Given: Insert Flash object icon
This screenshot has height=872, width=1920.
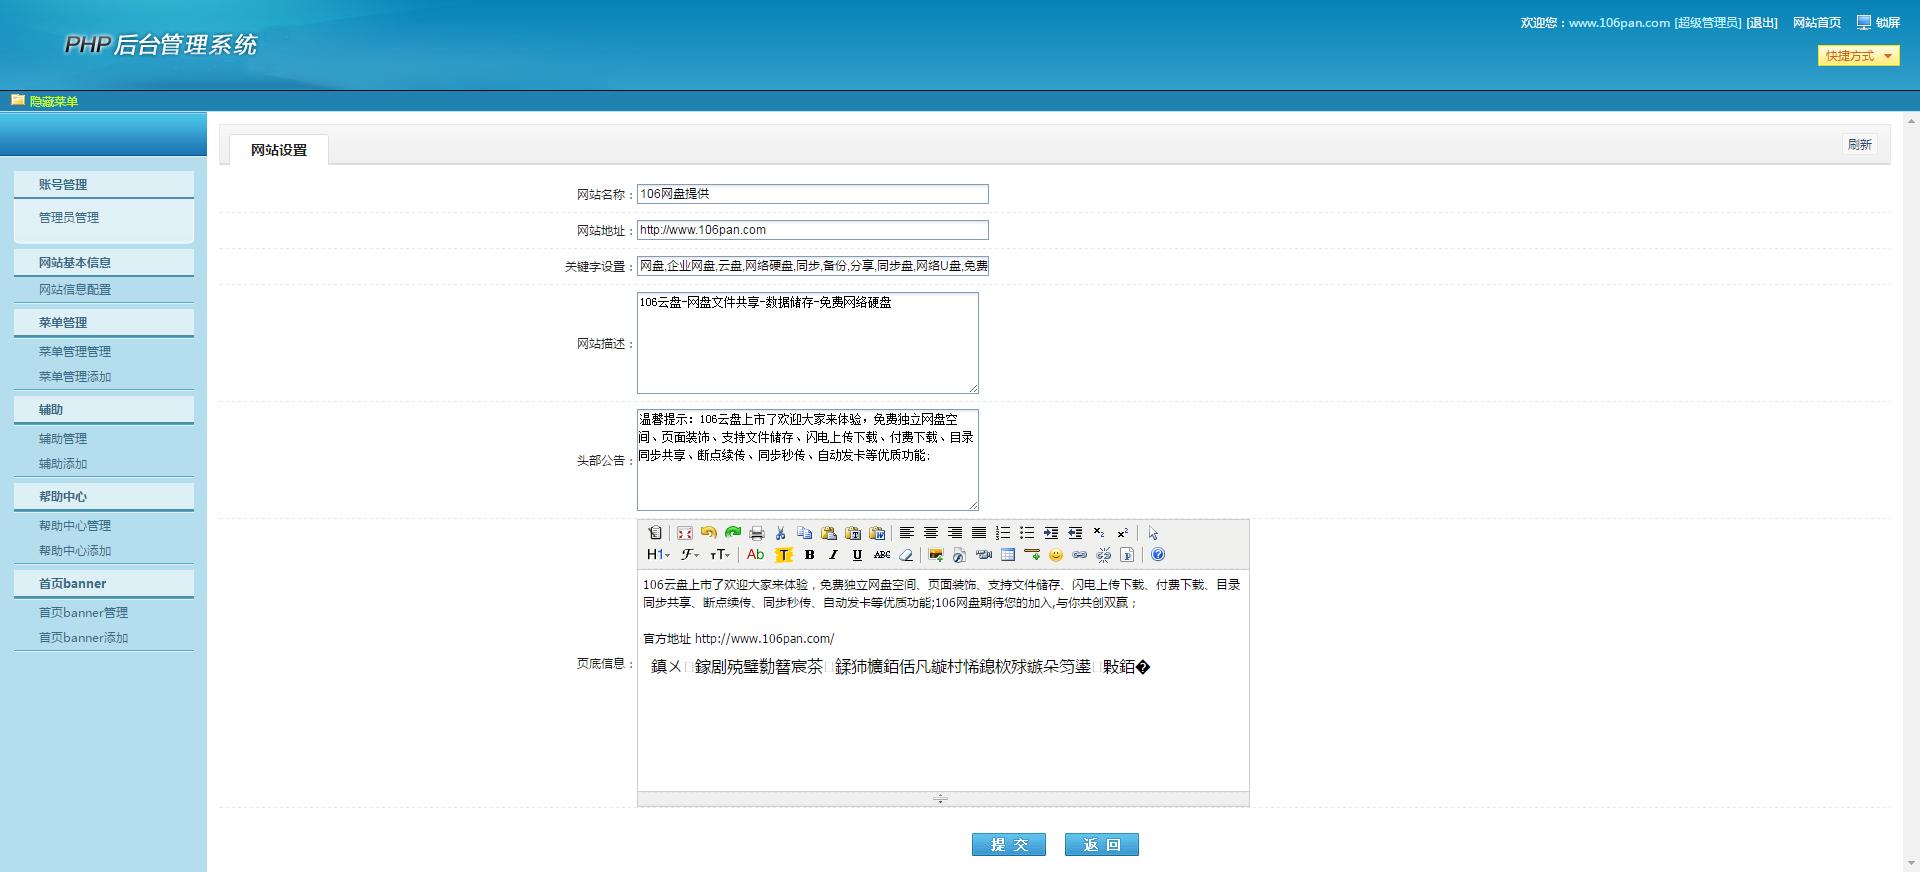Looking at the screenshot, I should (x=959, y=555).
